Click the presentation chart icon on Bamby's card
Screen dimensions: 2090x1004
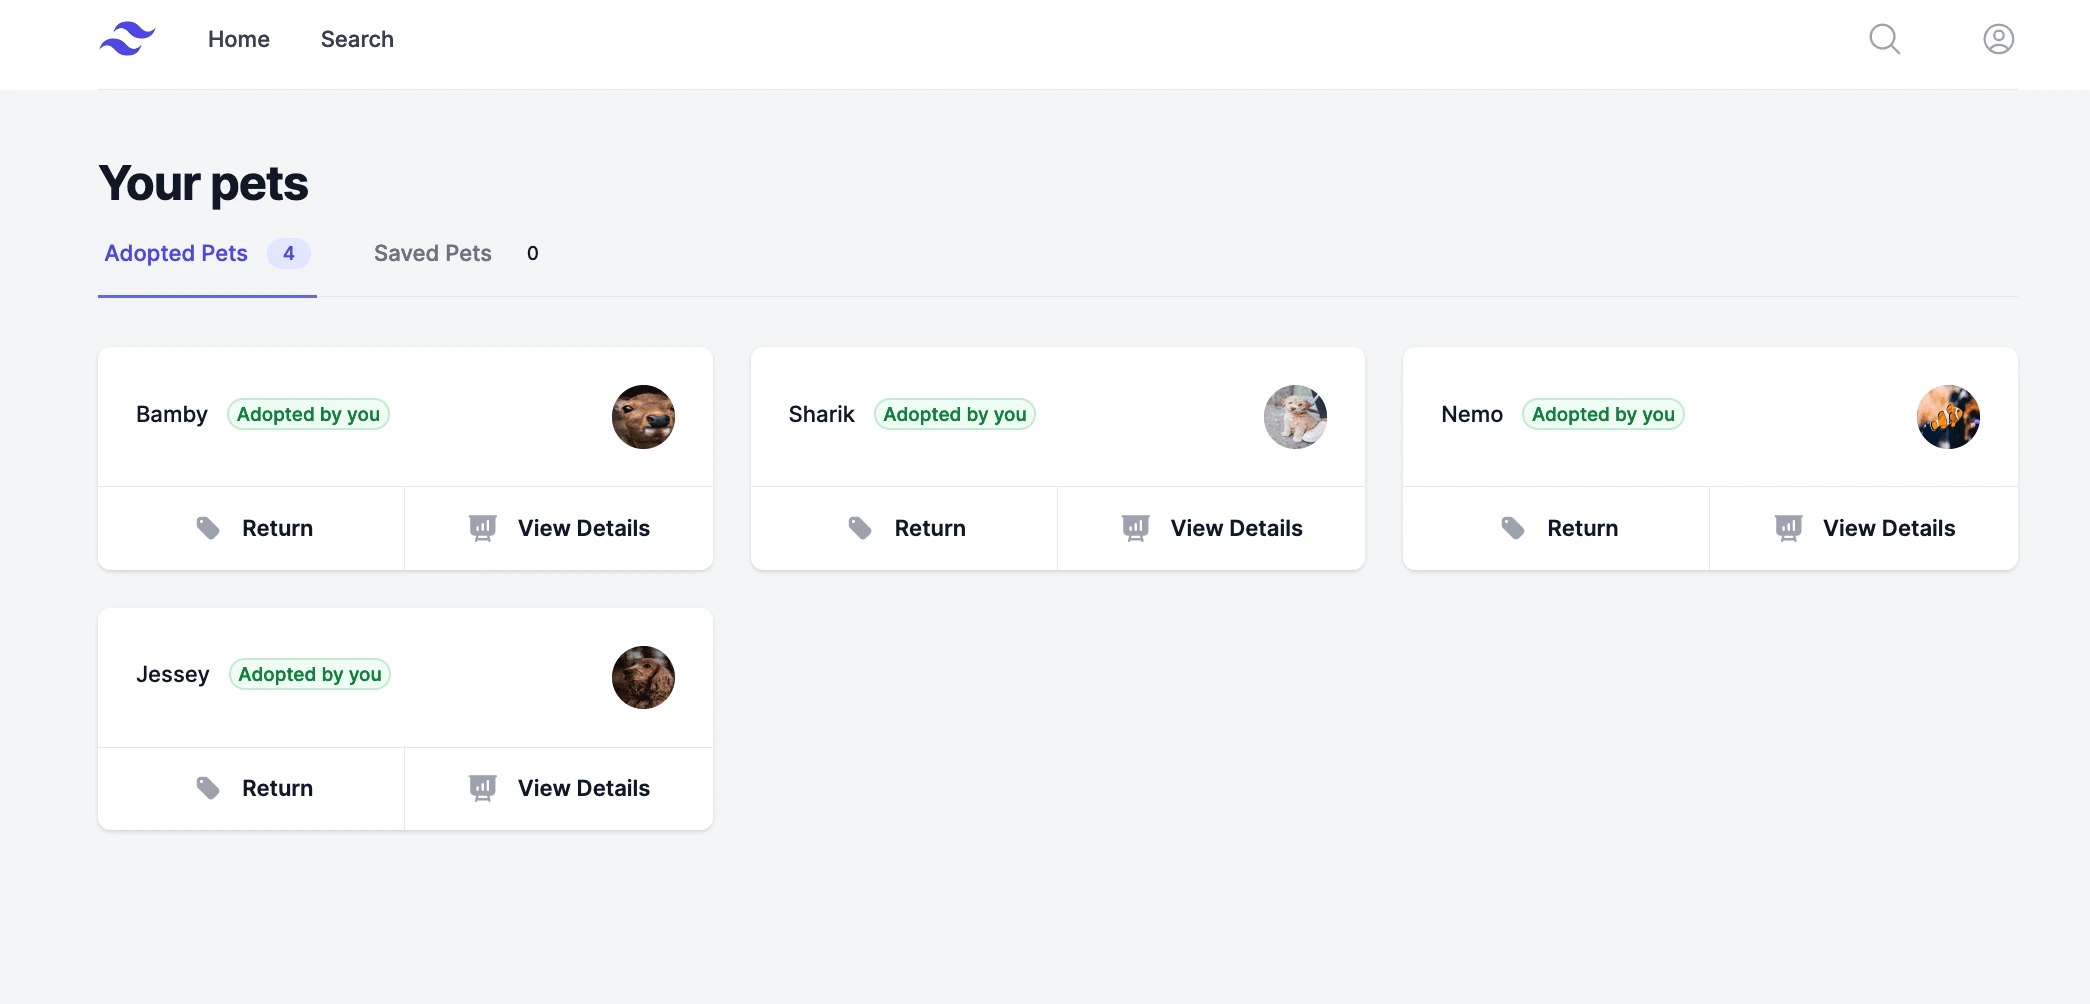[x=483, y=528]
